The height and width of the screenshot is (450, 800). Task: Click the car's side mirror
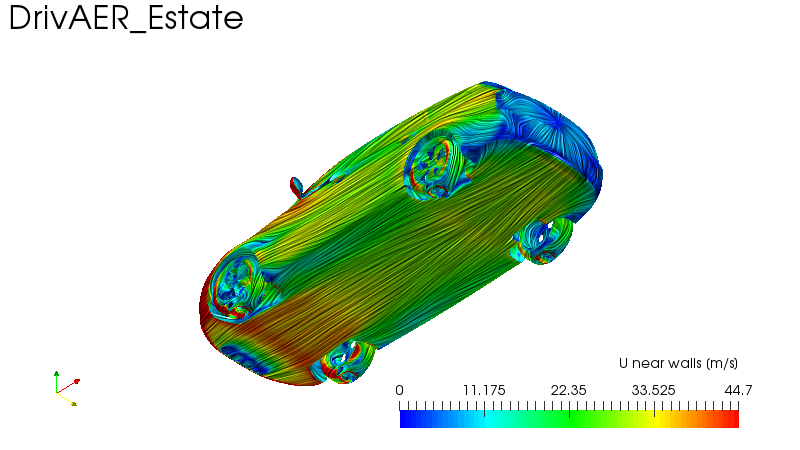click(297, 187)
